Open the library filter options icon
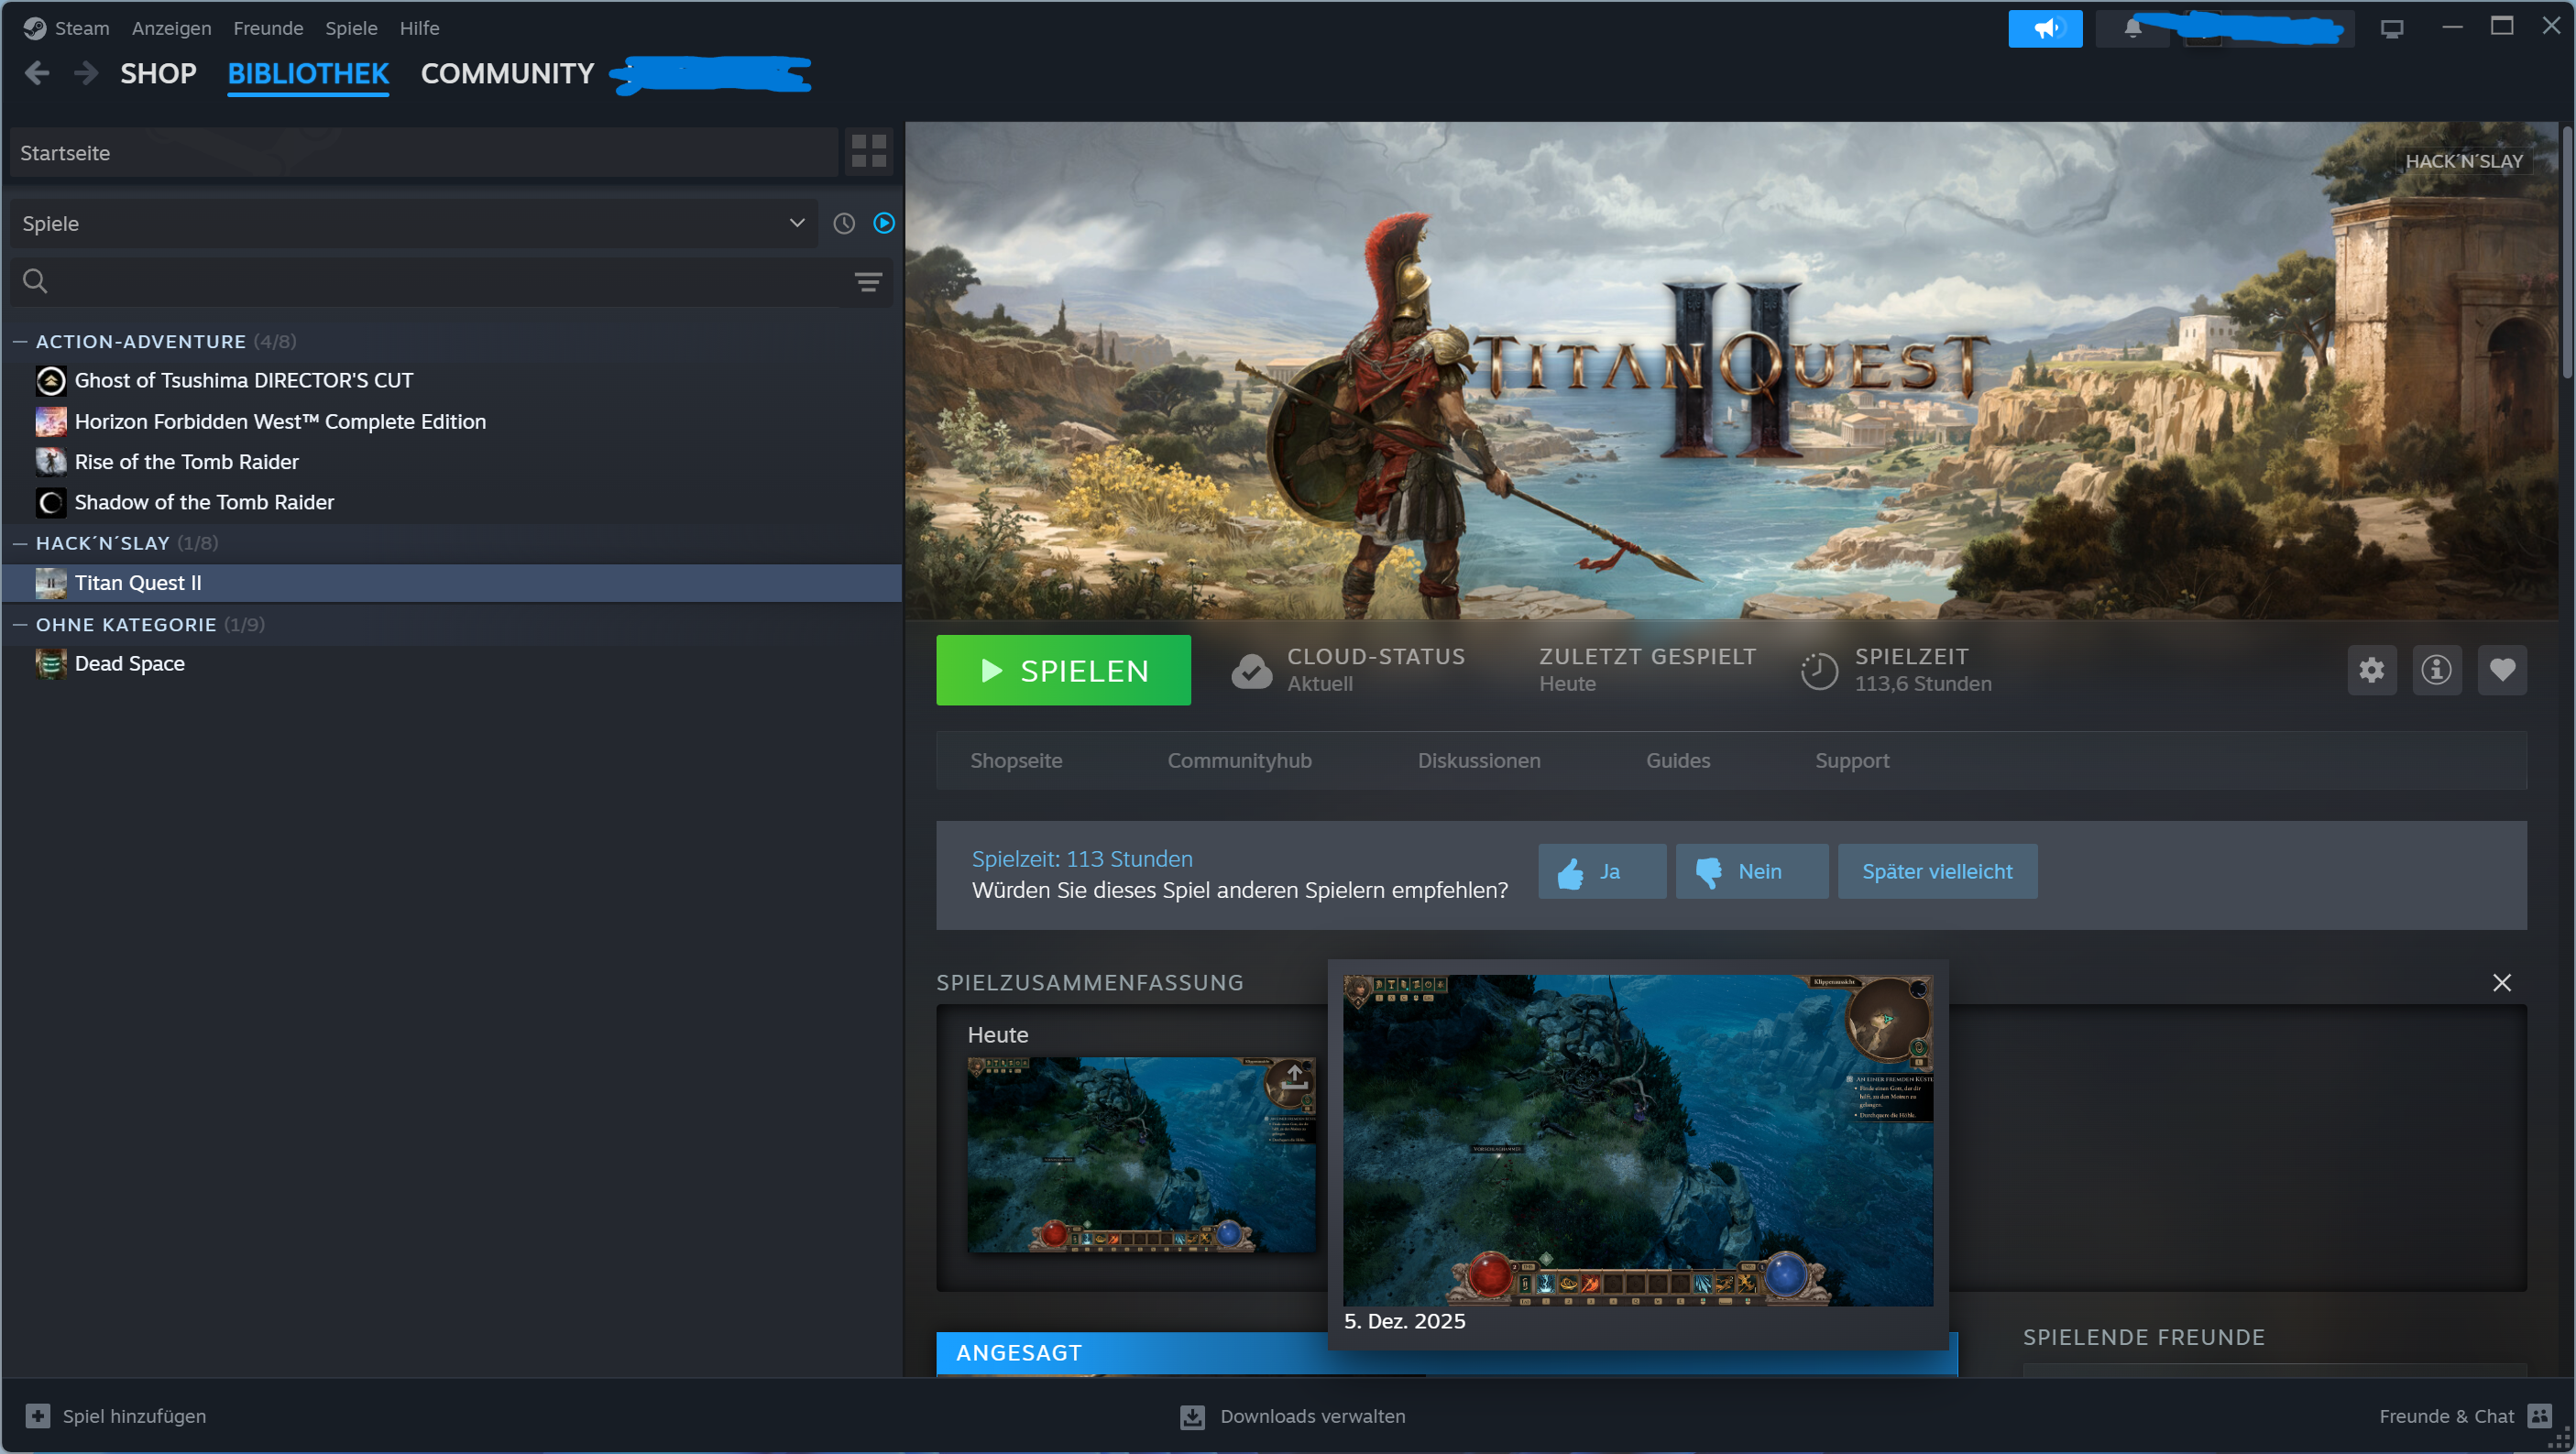Image resolution: width=2576 pixels, height=1454 pixels. 867,281
